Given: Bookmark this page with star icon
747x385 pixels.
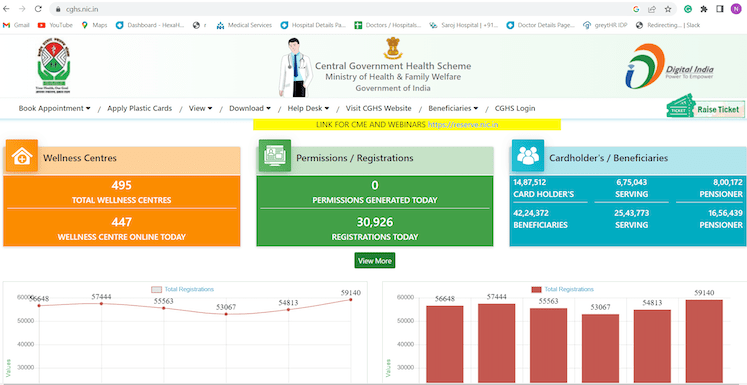Looking at the screenshot, I should tap(668, 9).
